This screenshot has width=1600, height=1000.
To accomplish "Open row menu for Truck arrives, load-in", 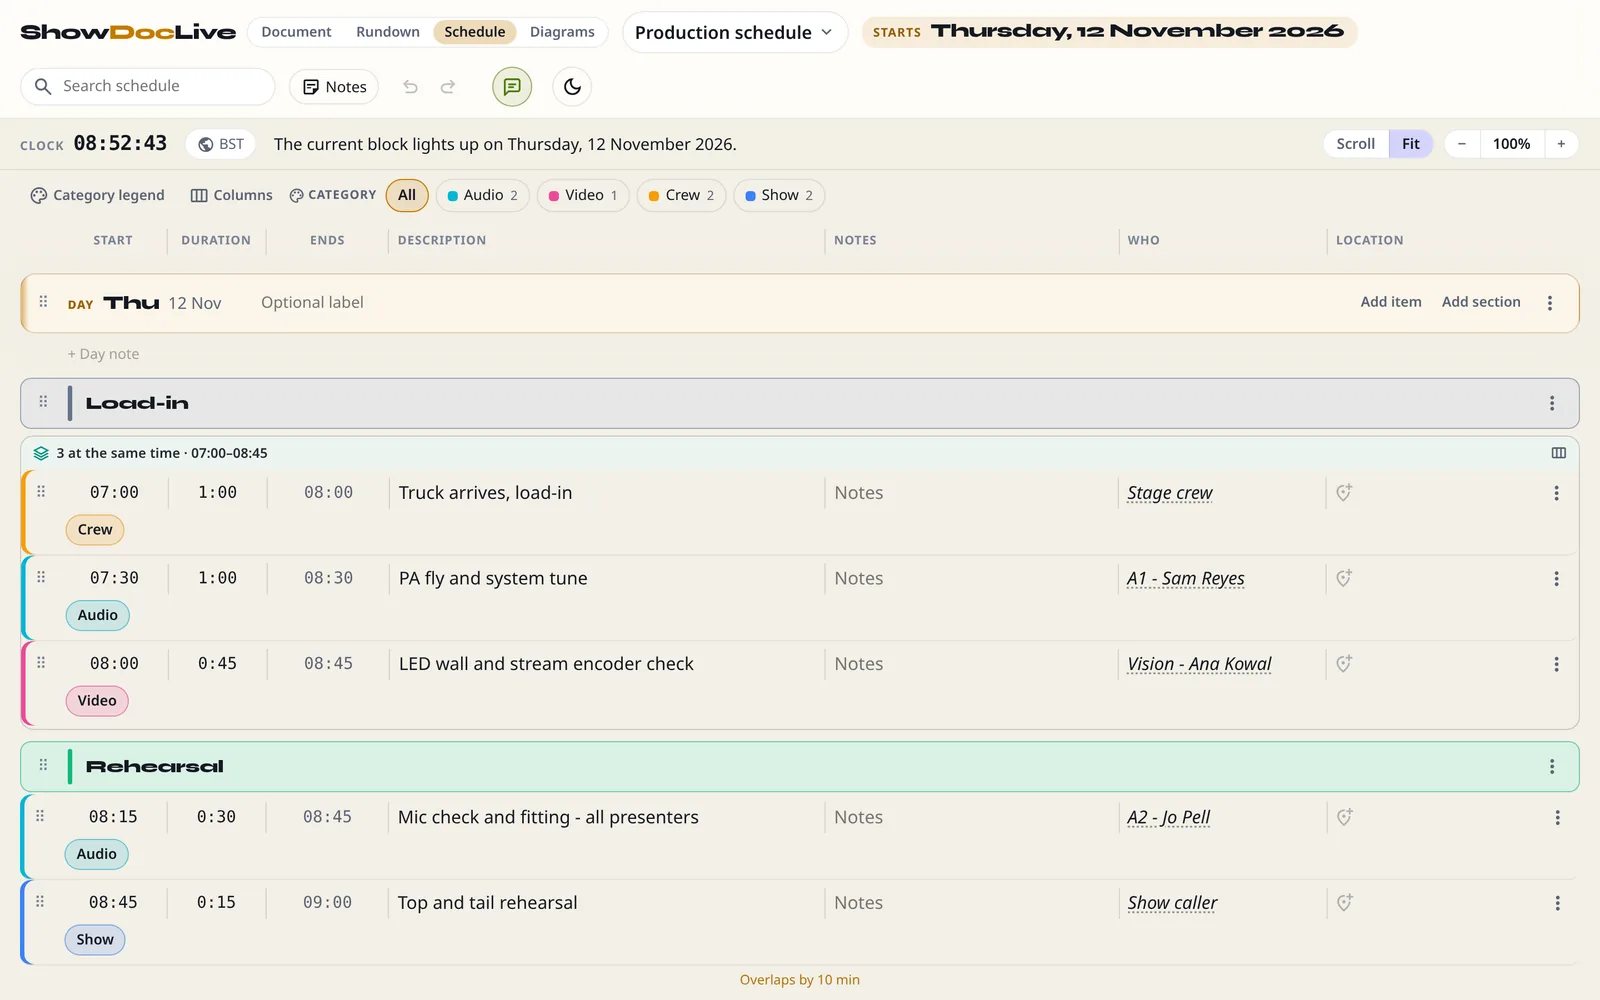I will click(x=1556, y=493).
